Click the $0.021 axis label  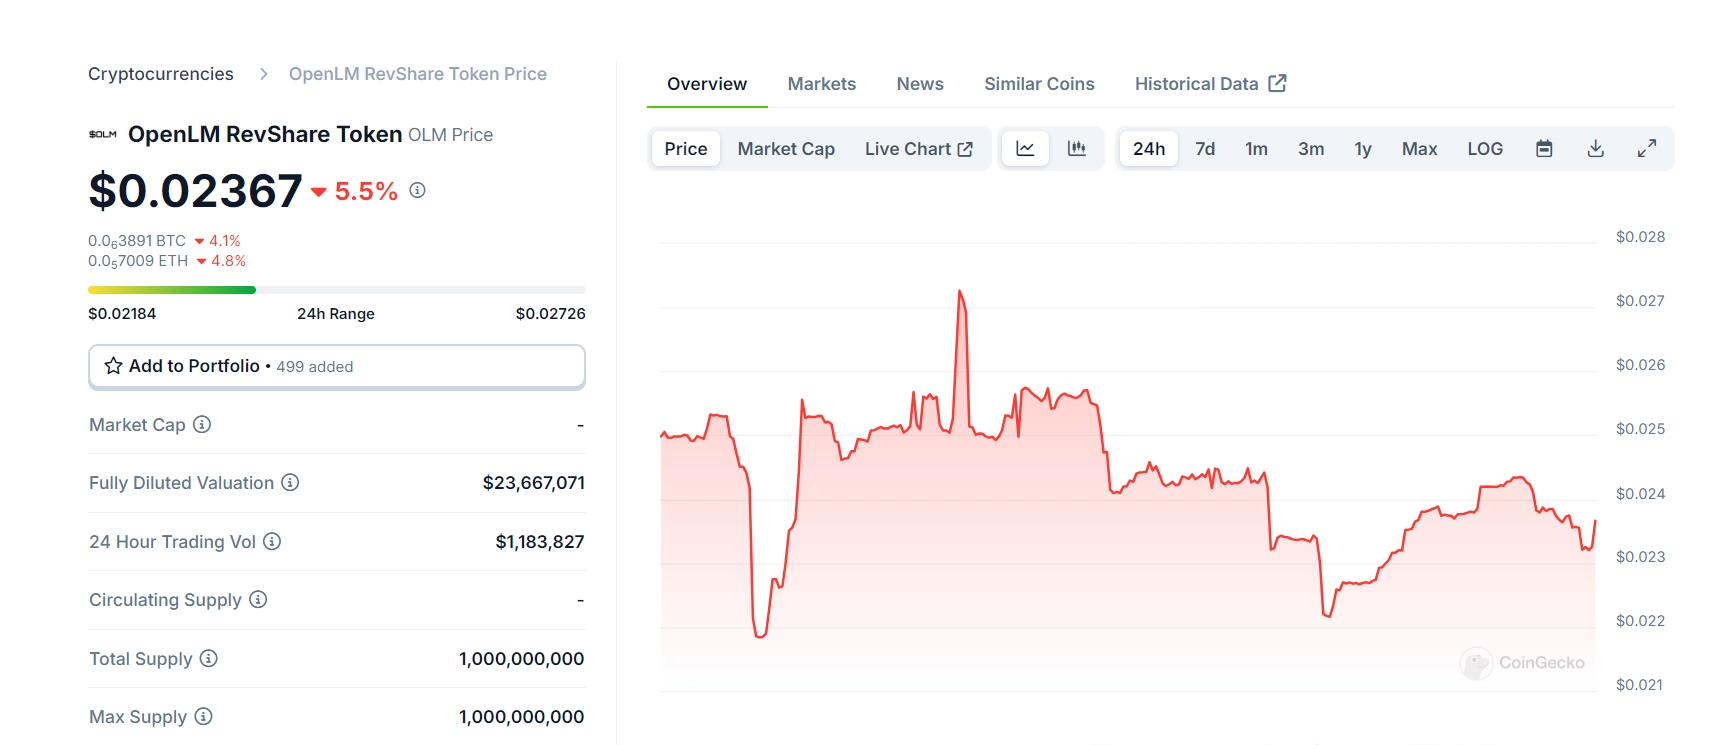[x=1639, y=685]
